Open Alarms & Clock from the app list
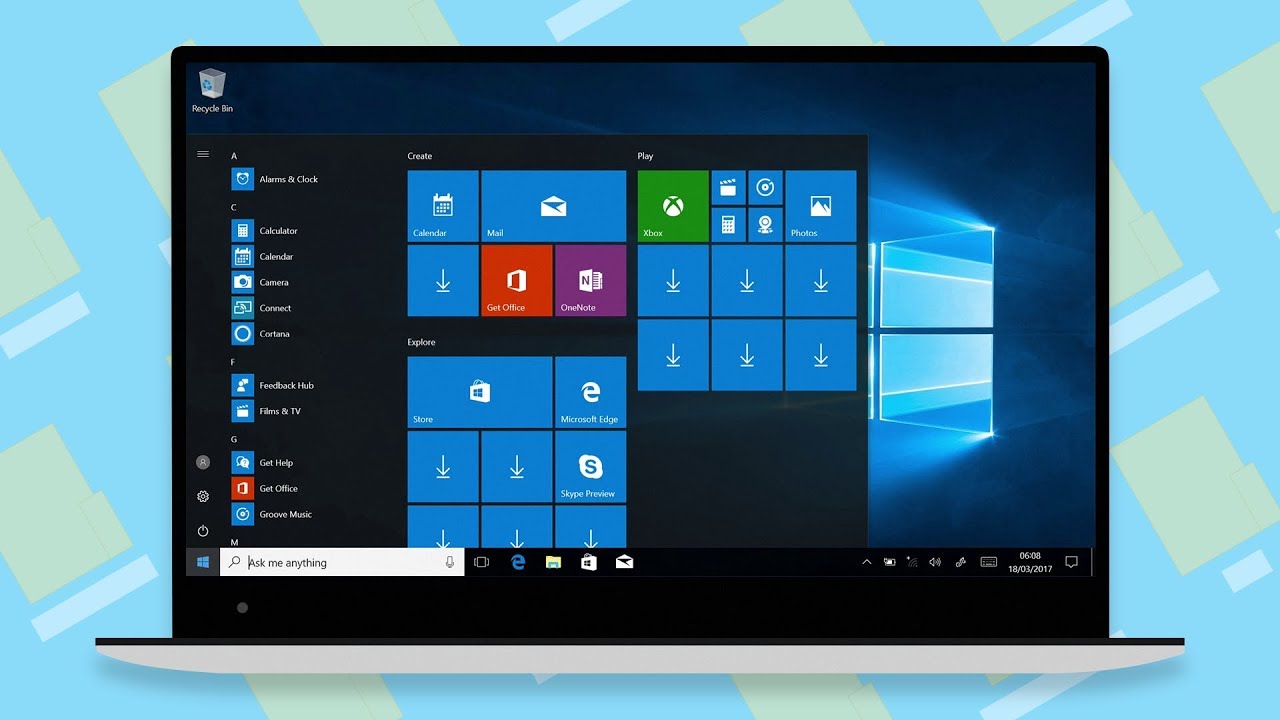Image resolution: width=1280 pixels, height=720 pixels. pyautogui.click(x=275, y=179)
